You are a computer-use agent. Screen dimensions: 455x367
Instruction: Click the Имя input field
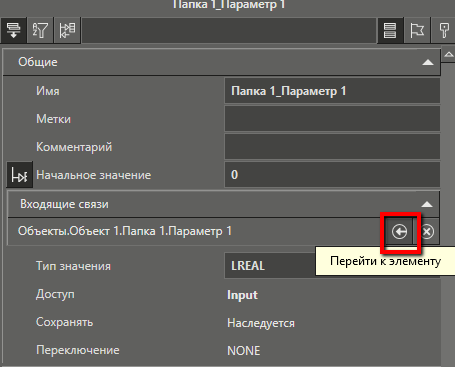tap(332, 91)
